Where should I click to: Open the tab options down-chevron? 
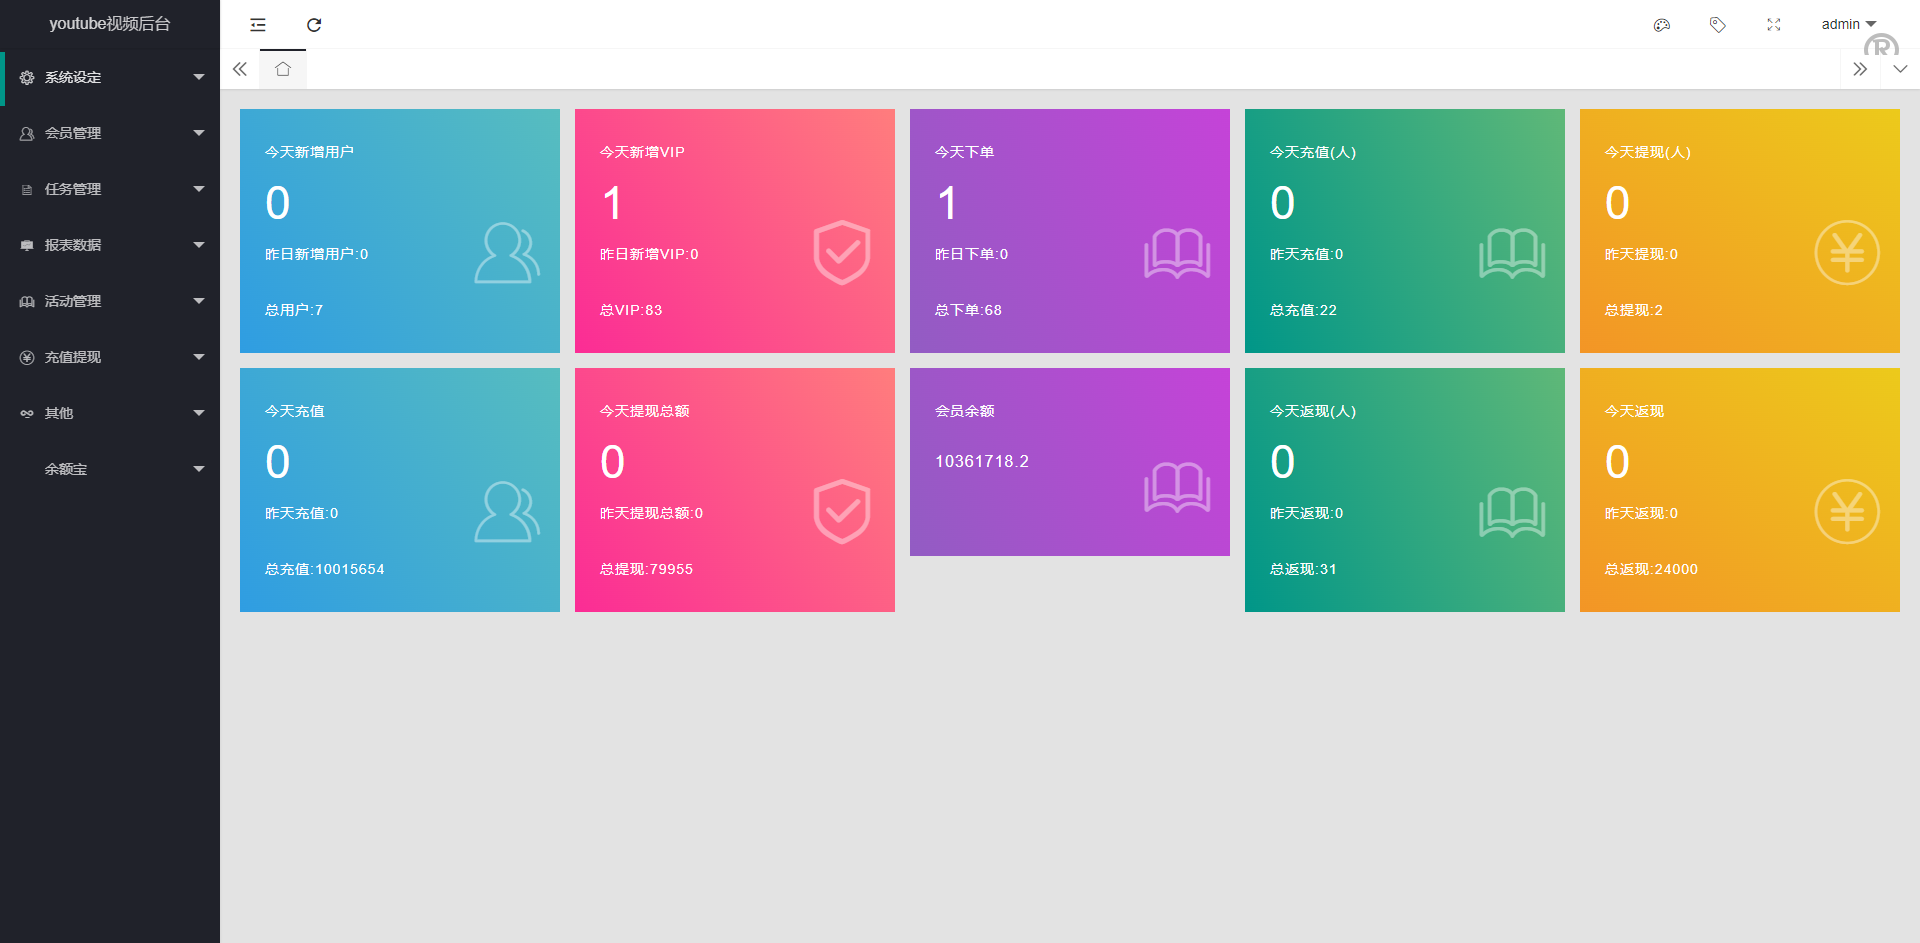point(1900,69)
